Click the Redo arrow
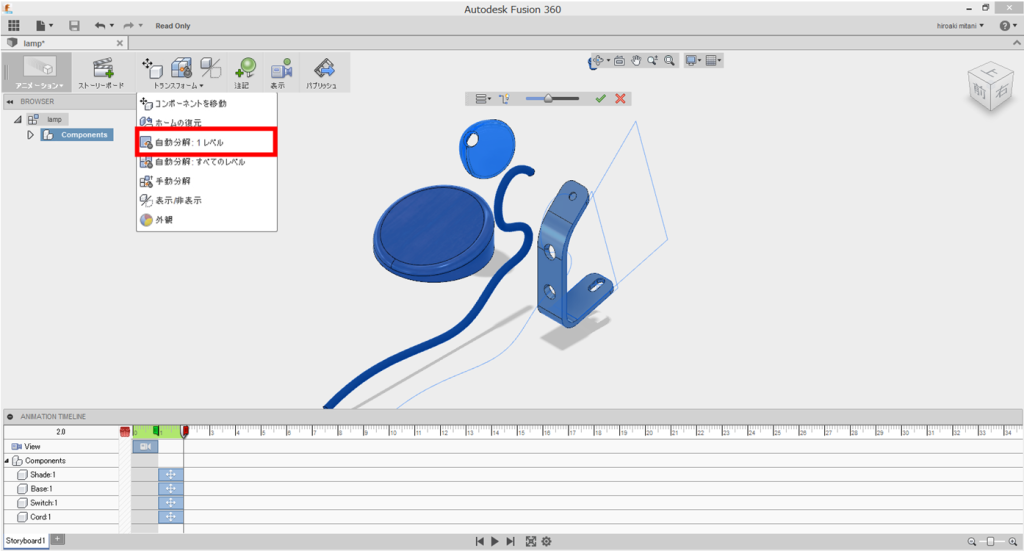This screenshot has width=1024, height=551. [x=129, y=25]
